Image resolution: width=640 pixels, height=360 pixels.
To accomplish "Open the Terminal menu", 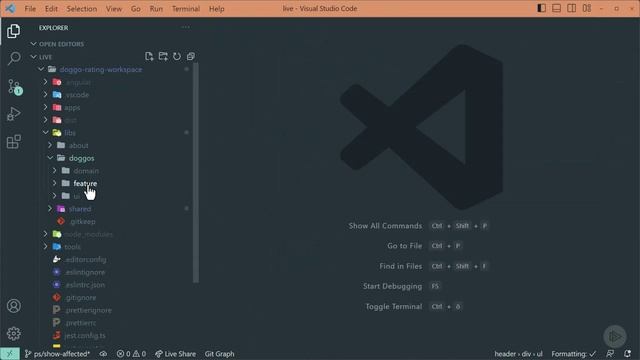I will click(x=186, y=9).
